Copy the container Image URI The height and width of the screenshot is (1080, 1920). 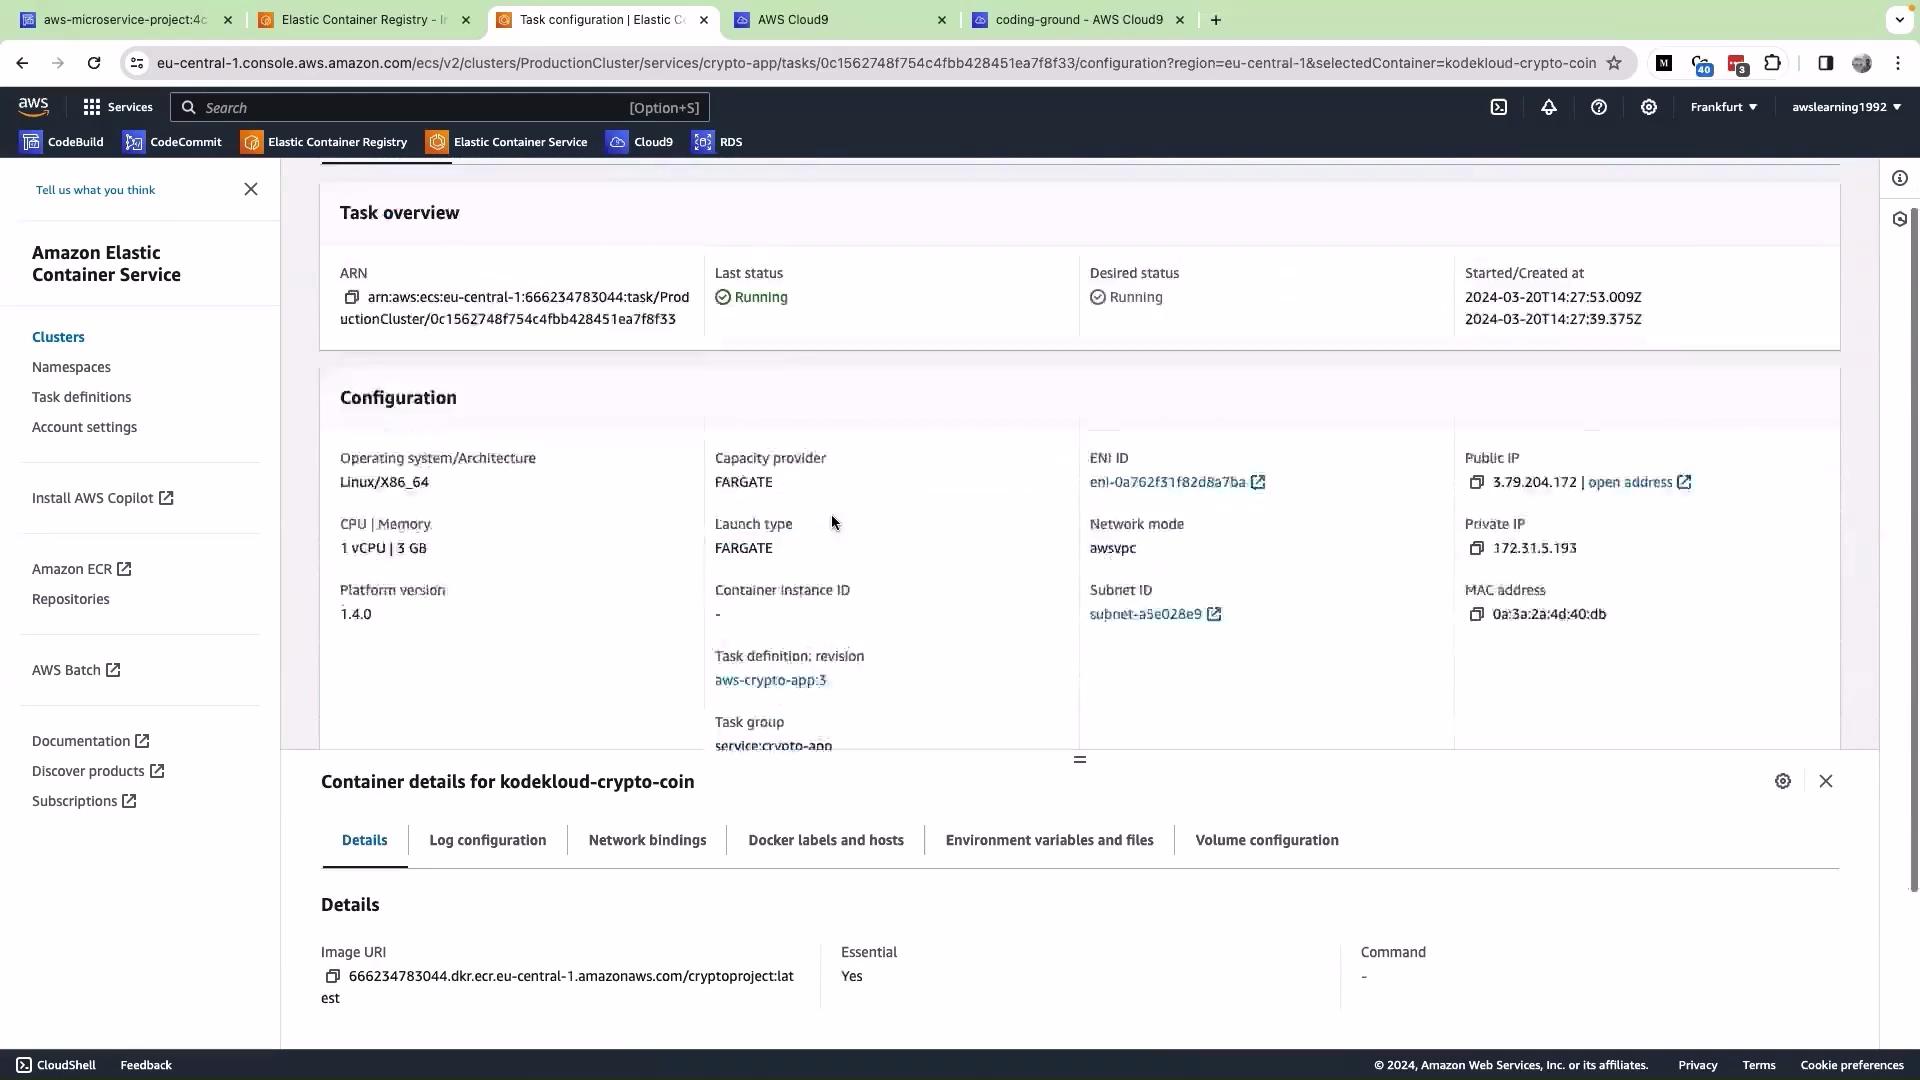[x=333, y=976]
